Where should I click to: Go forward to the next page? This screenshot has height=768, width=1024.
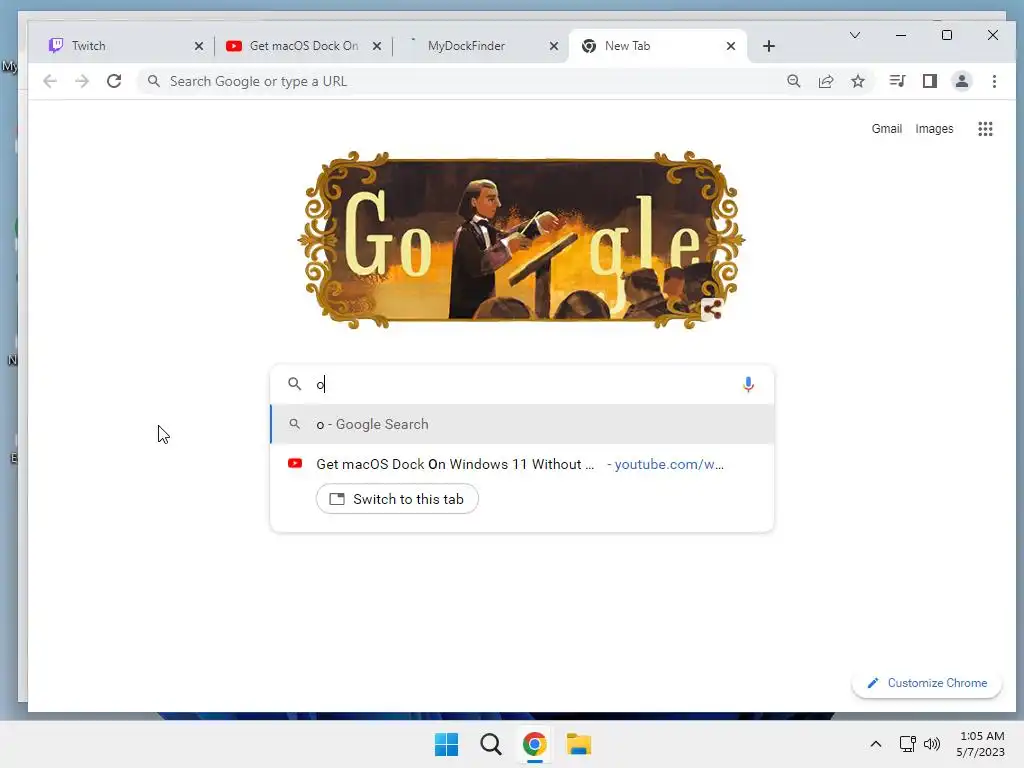[82, 81]
